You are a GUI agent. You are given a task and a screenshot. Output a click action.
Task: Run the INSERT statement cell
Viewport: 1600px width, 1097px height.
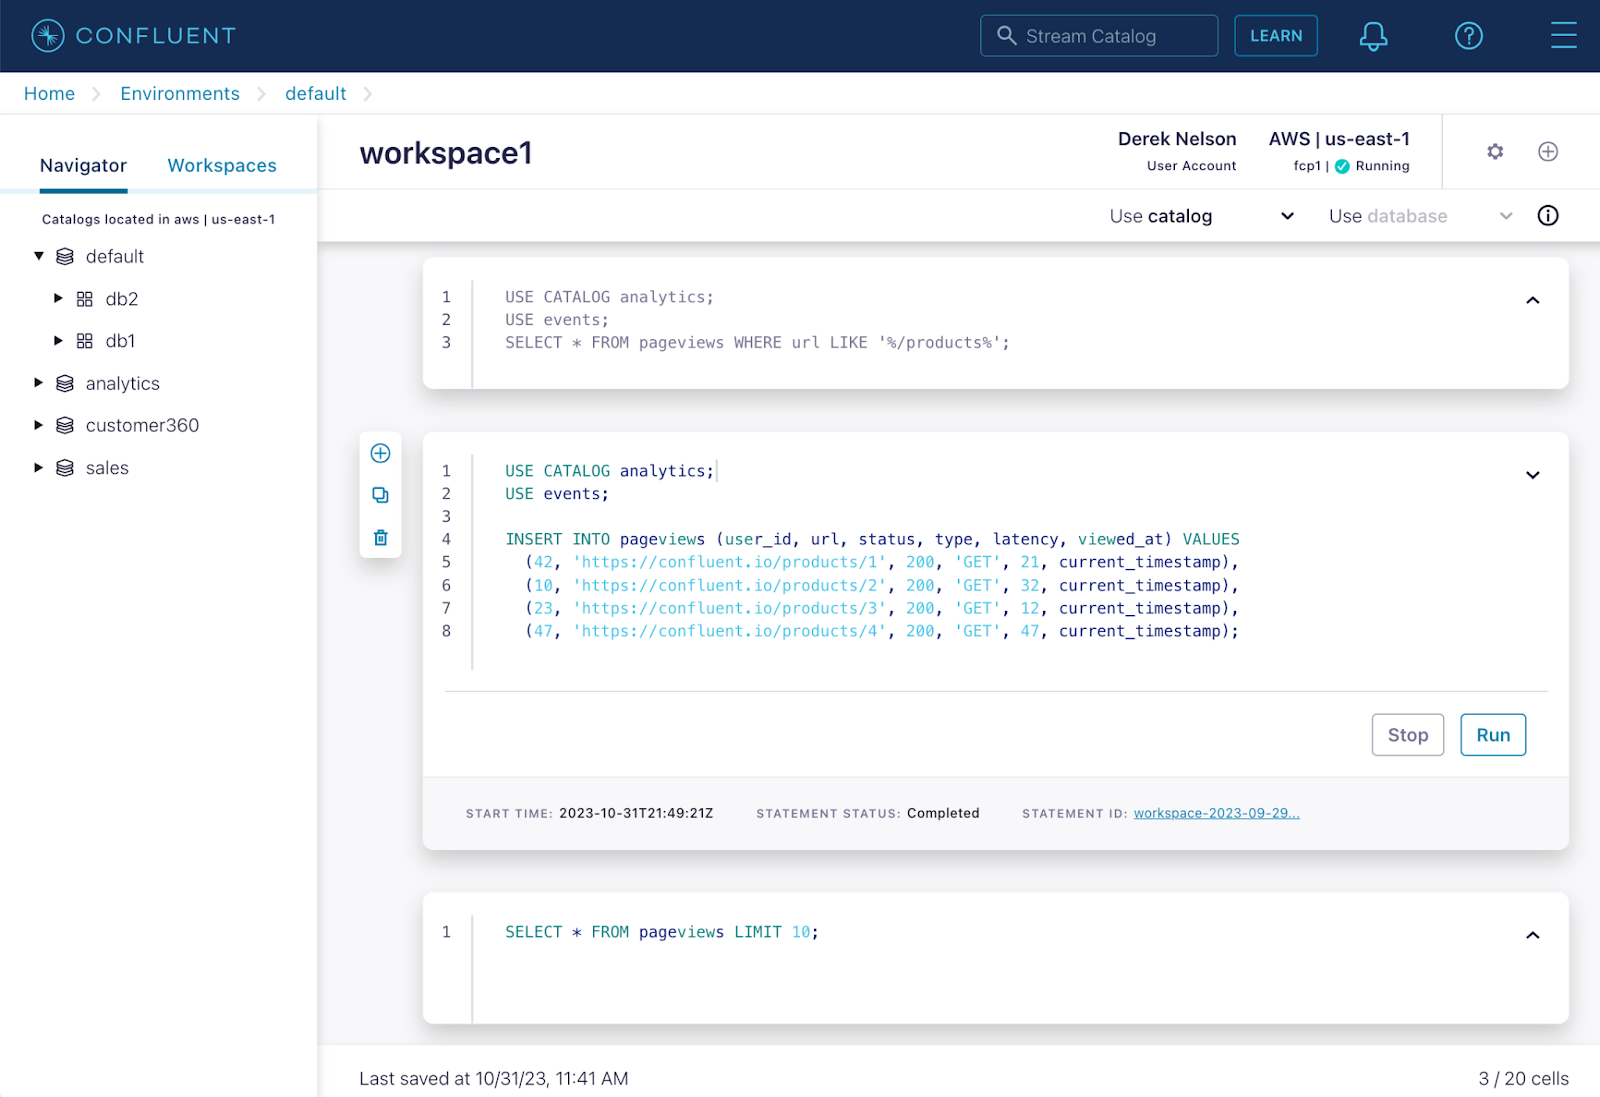click(x=1493, y=735)
